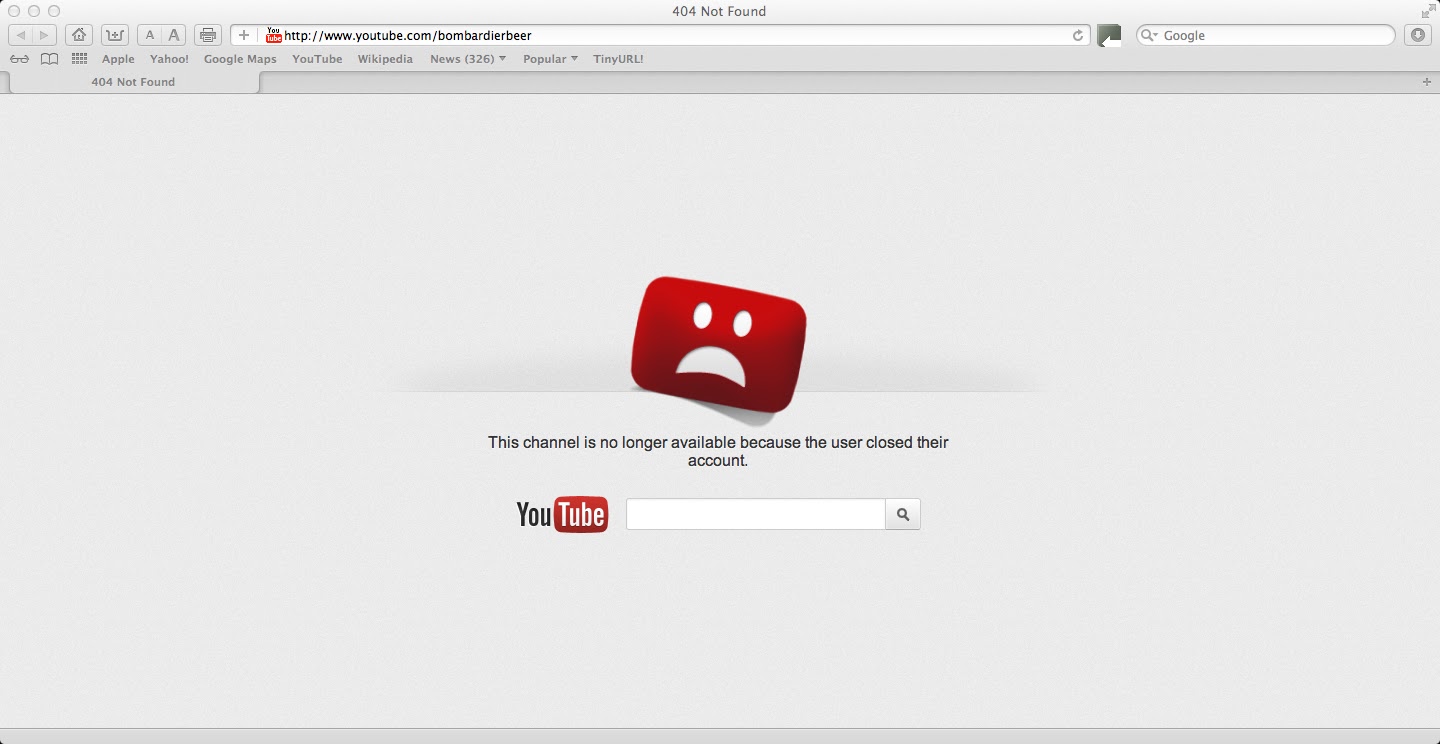Open the Wikipedia bookmark
The height and width of the screenshot is (744, 1440).
[x=385, y=59]
